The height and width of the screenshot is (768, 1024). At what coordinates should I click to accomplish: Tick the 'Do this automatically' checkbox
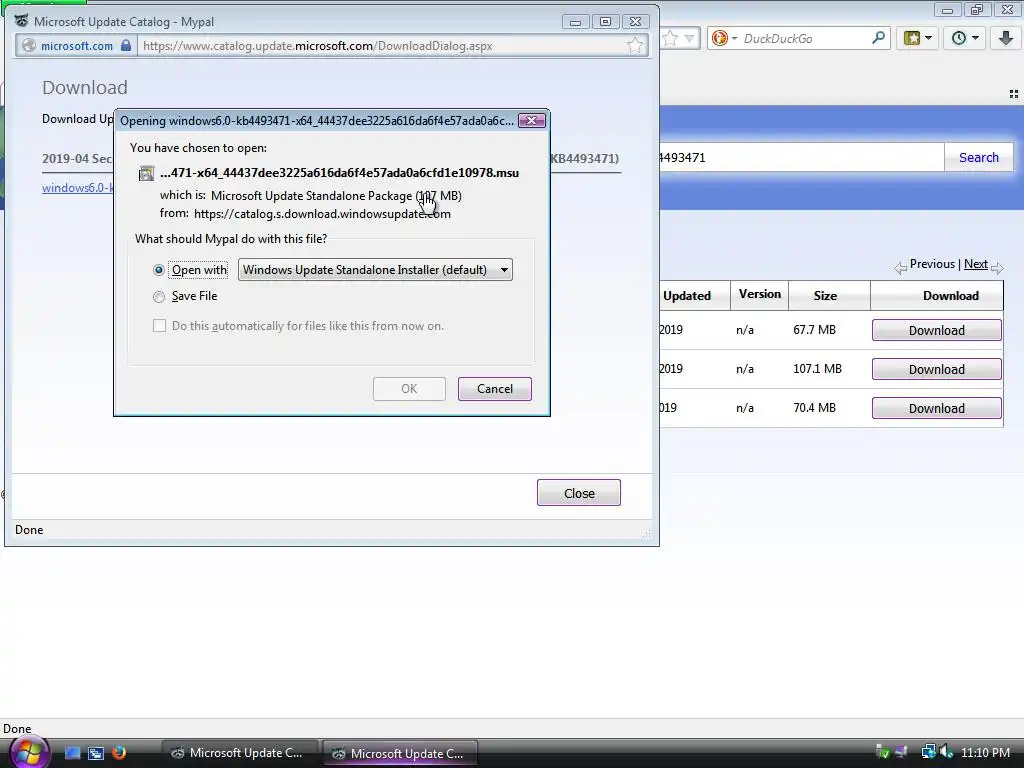(159, 325)
